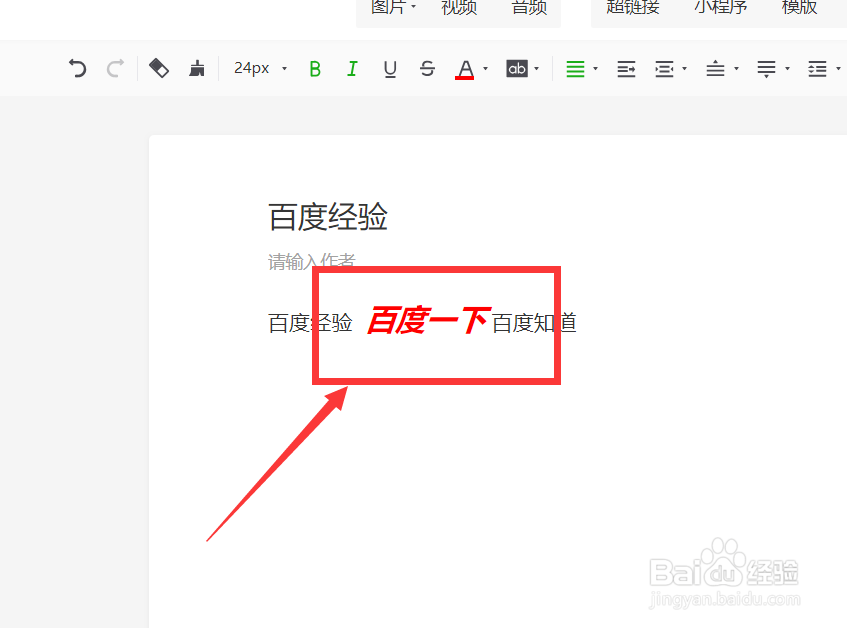Toggle strikethrough formatting
The image size is (847, 628).
427,69
